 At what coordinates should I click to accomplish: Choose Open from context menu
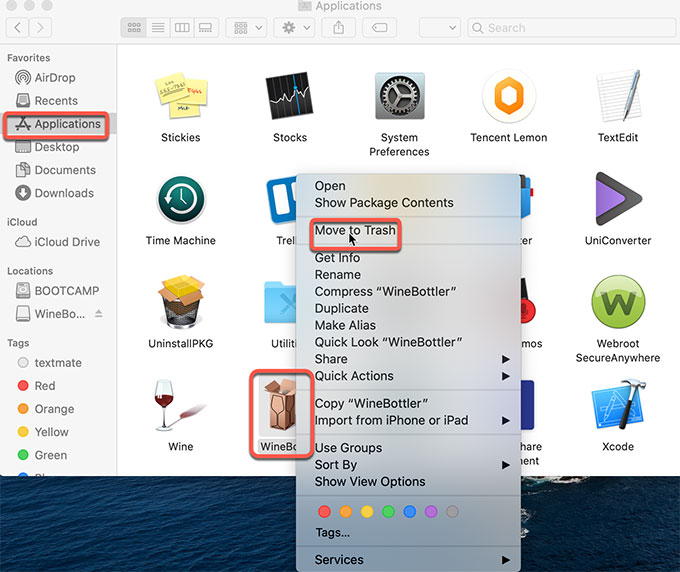point(409,186)
